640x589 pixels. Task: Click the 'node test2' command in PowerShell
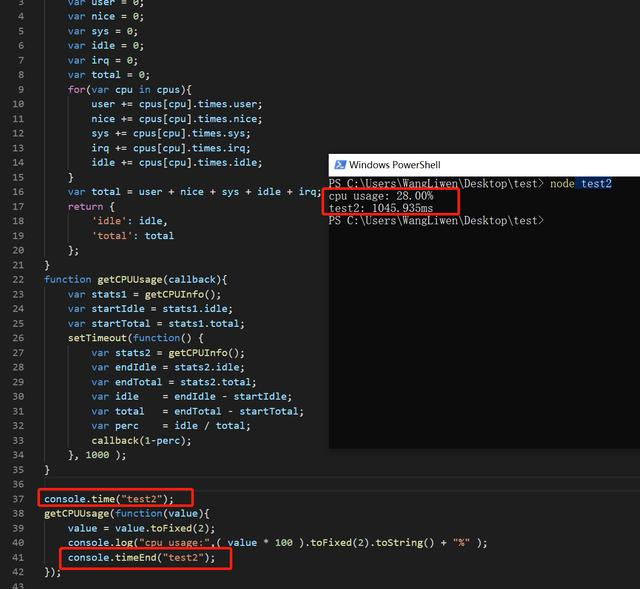pyautogui.click(x=580, y=184)
